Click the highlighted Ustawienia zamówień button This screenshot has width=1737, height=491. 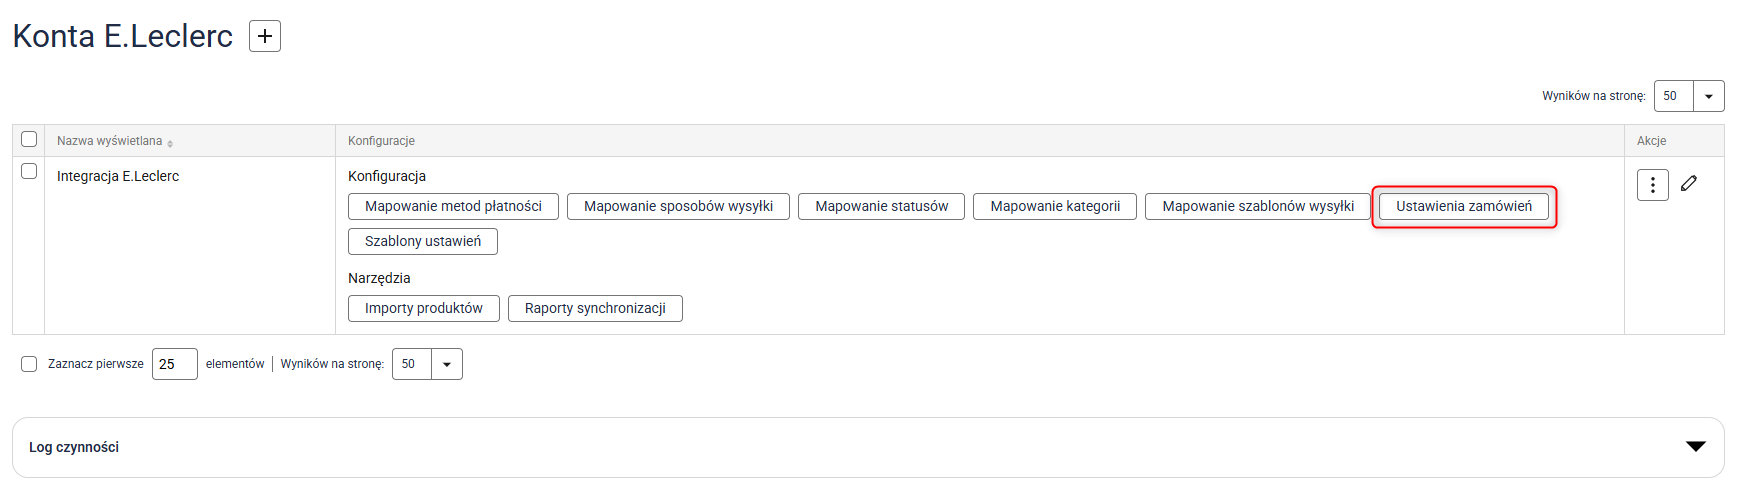click(x=1463, y=206)
